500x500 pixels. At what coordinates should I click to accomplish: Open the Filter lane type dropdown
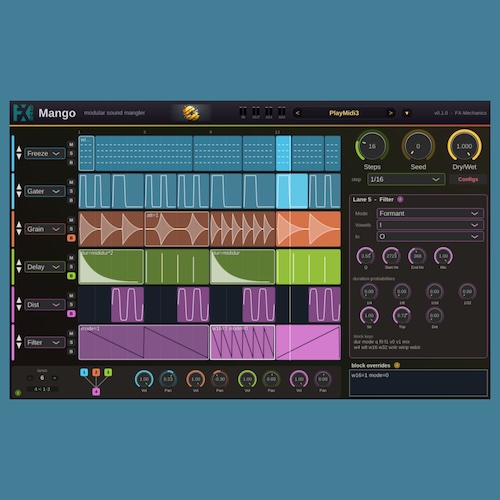tap(45, 342)
